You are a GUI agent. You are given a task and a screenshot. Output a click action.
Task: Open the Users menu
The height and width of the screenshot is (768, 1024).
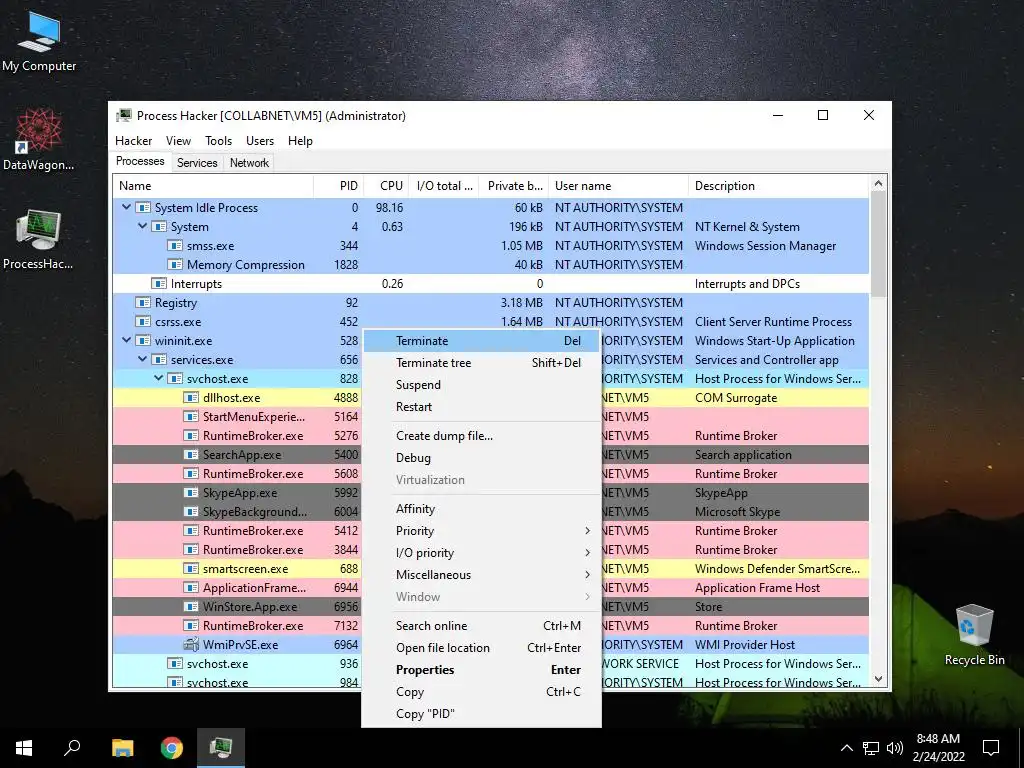260,141
